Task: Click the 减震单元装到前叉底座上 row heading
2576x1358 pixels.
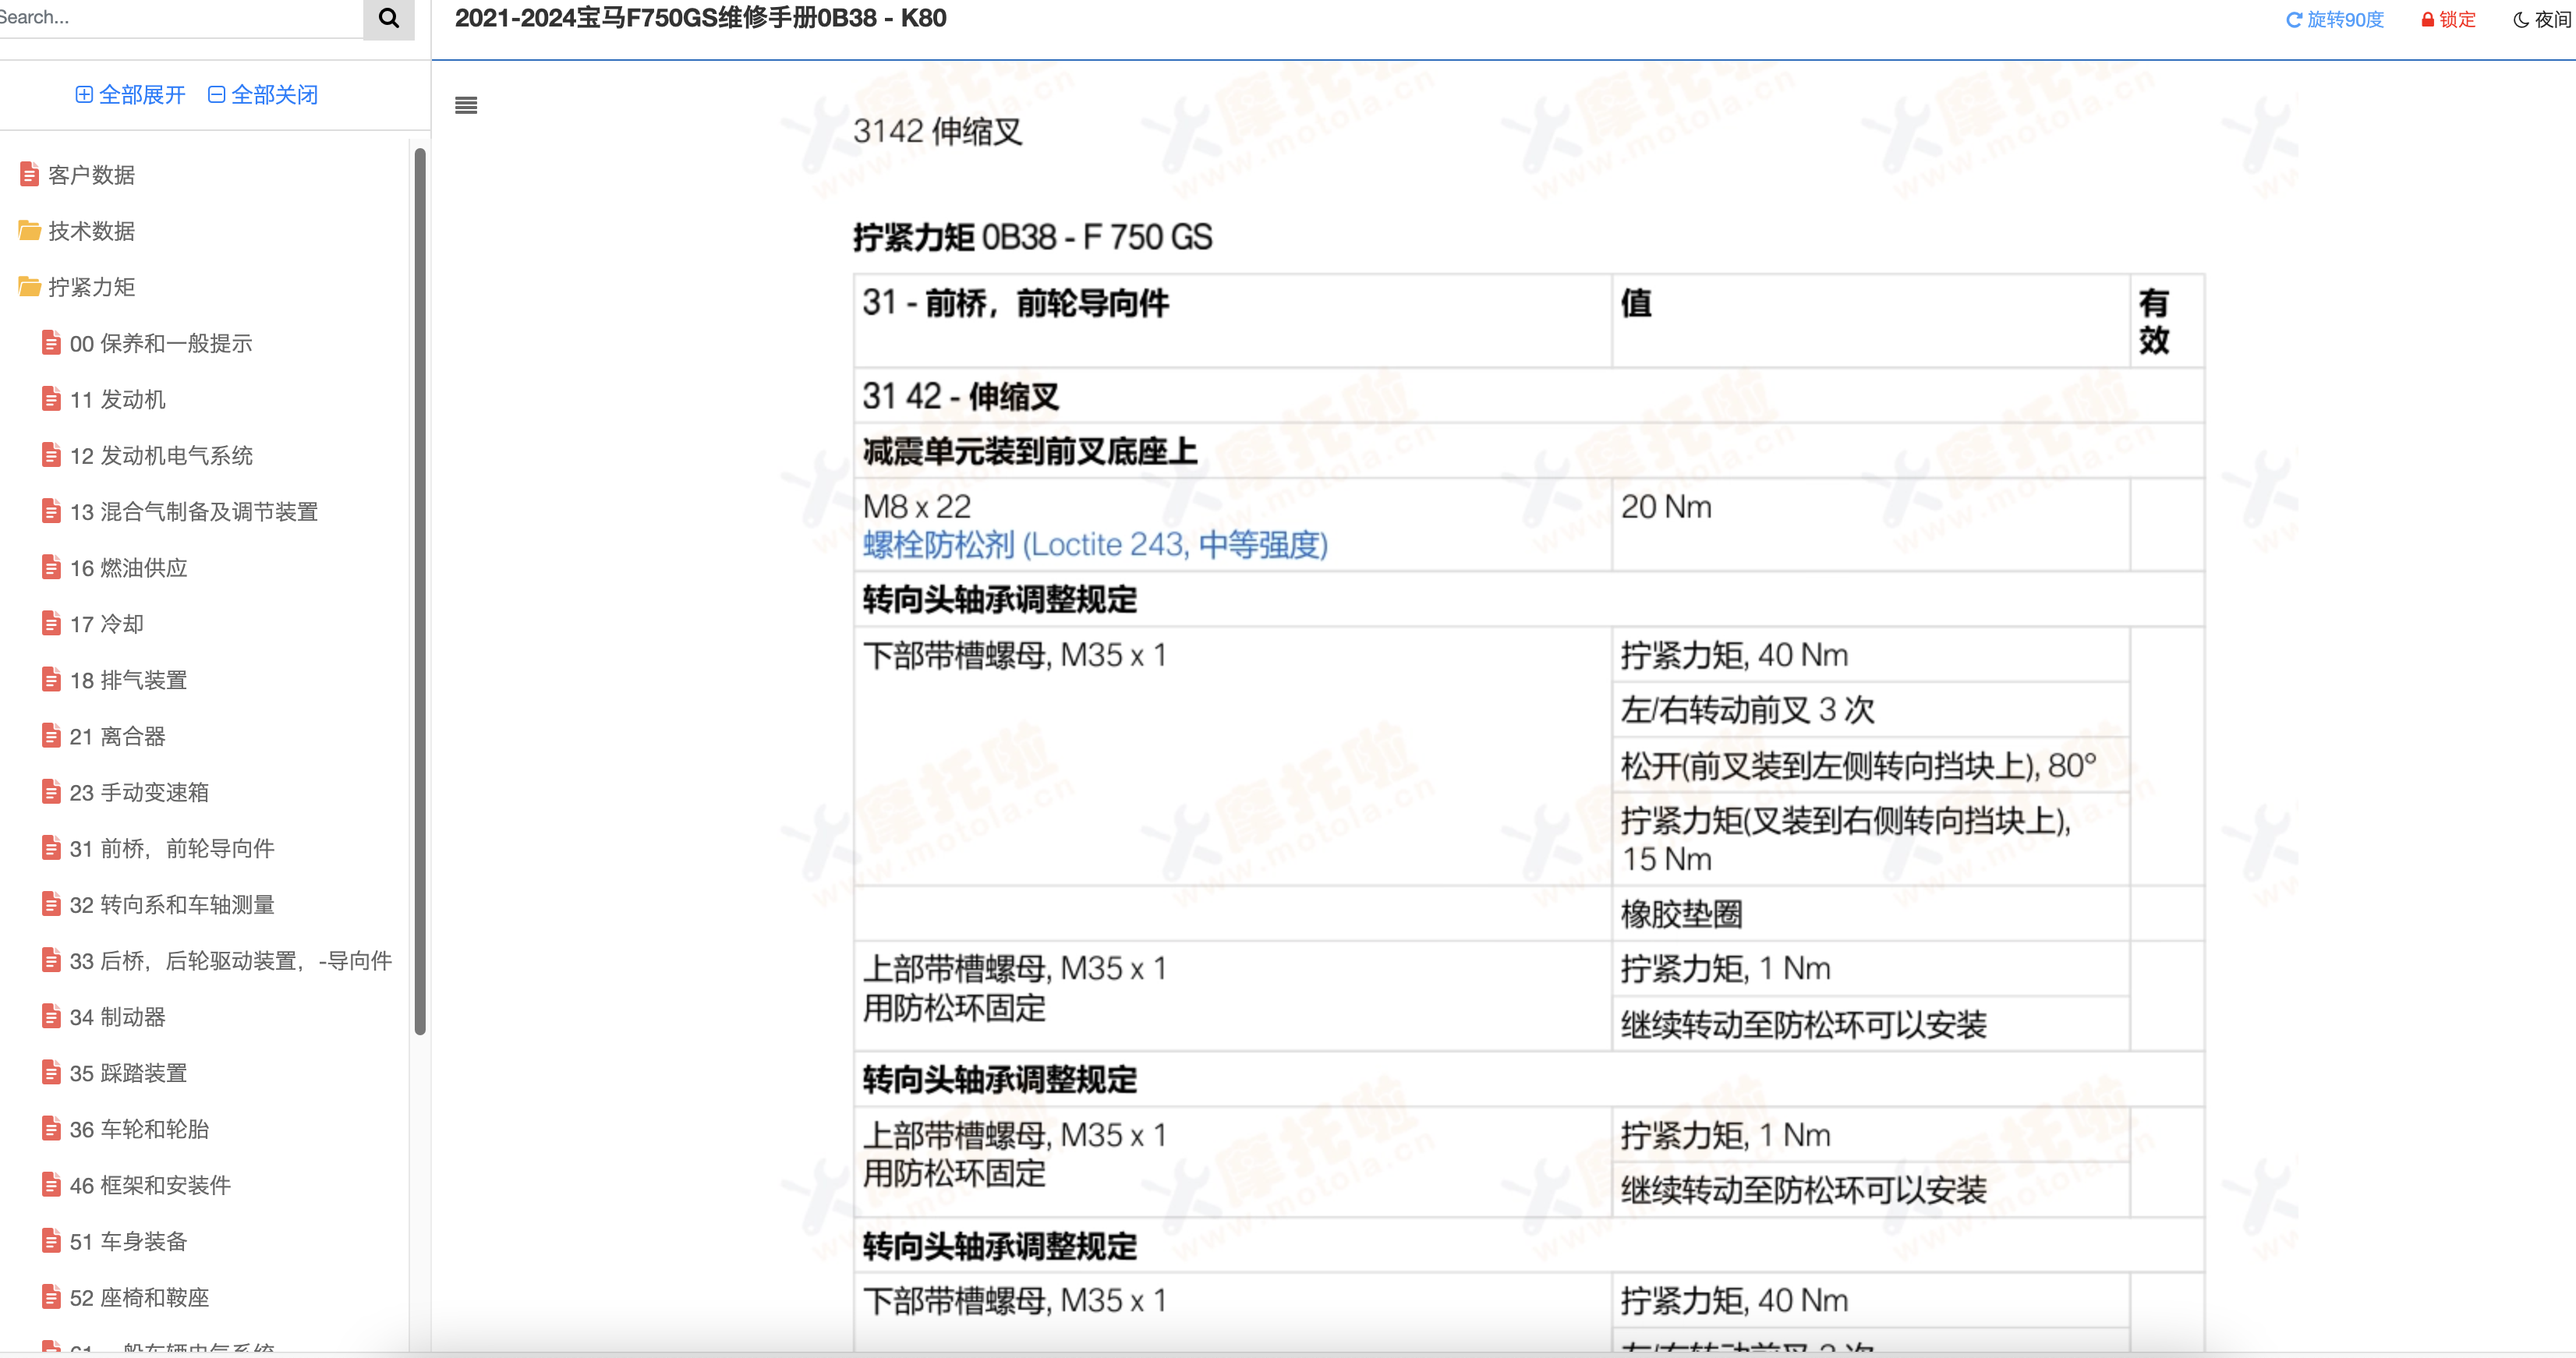Action: pyautogui.click(x=1030, y=452)
